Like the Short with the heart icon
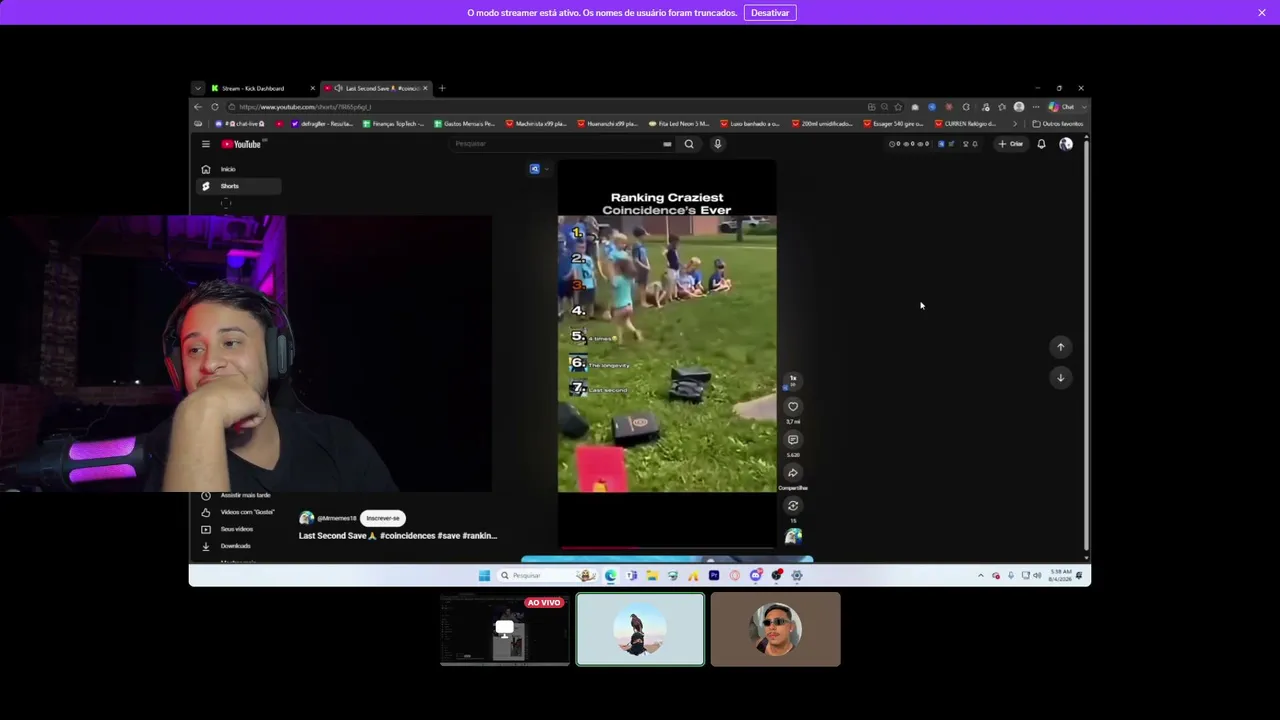The height and width of the screenshot is (720, 1280). tap(793, 406)
